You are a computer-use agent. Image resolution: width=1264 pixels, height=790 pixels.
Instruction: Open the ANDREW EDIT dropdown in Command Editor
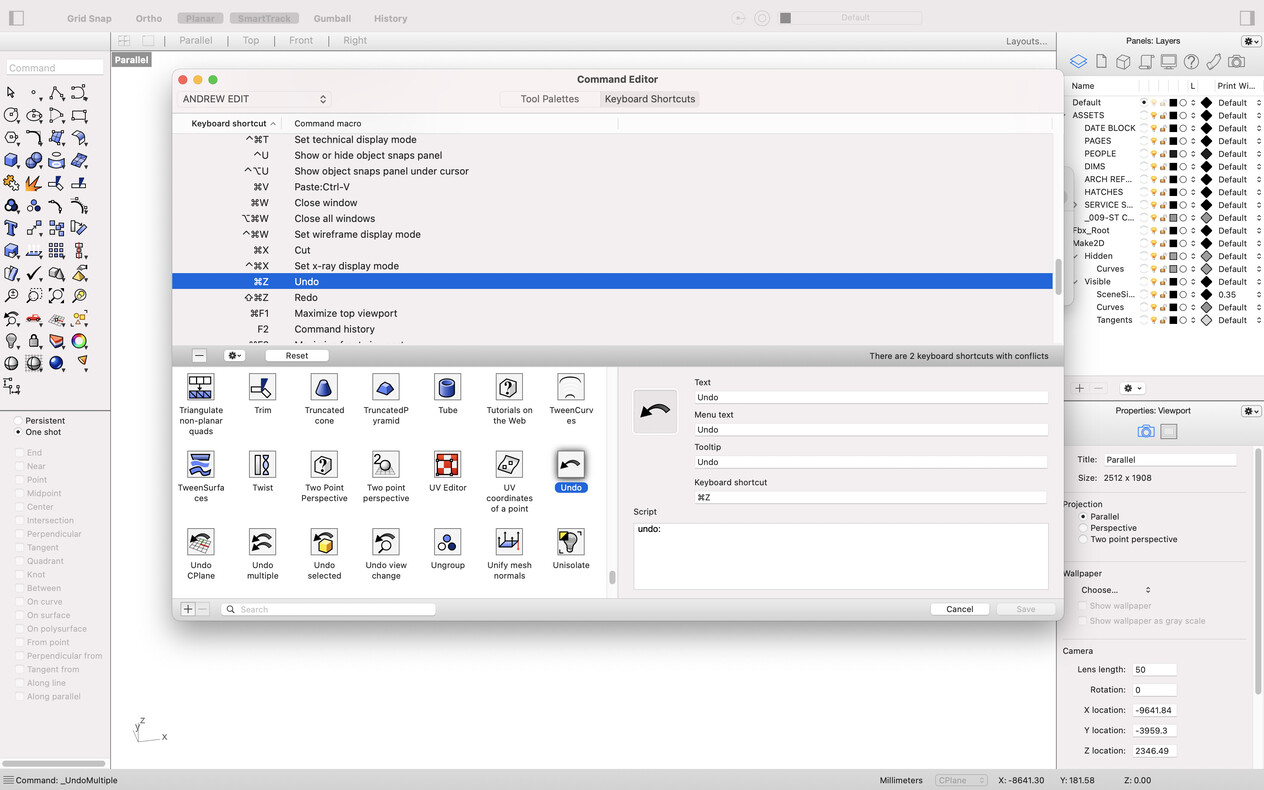(254, 99)
